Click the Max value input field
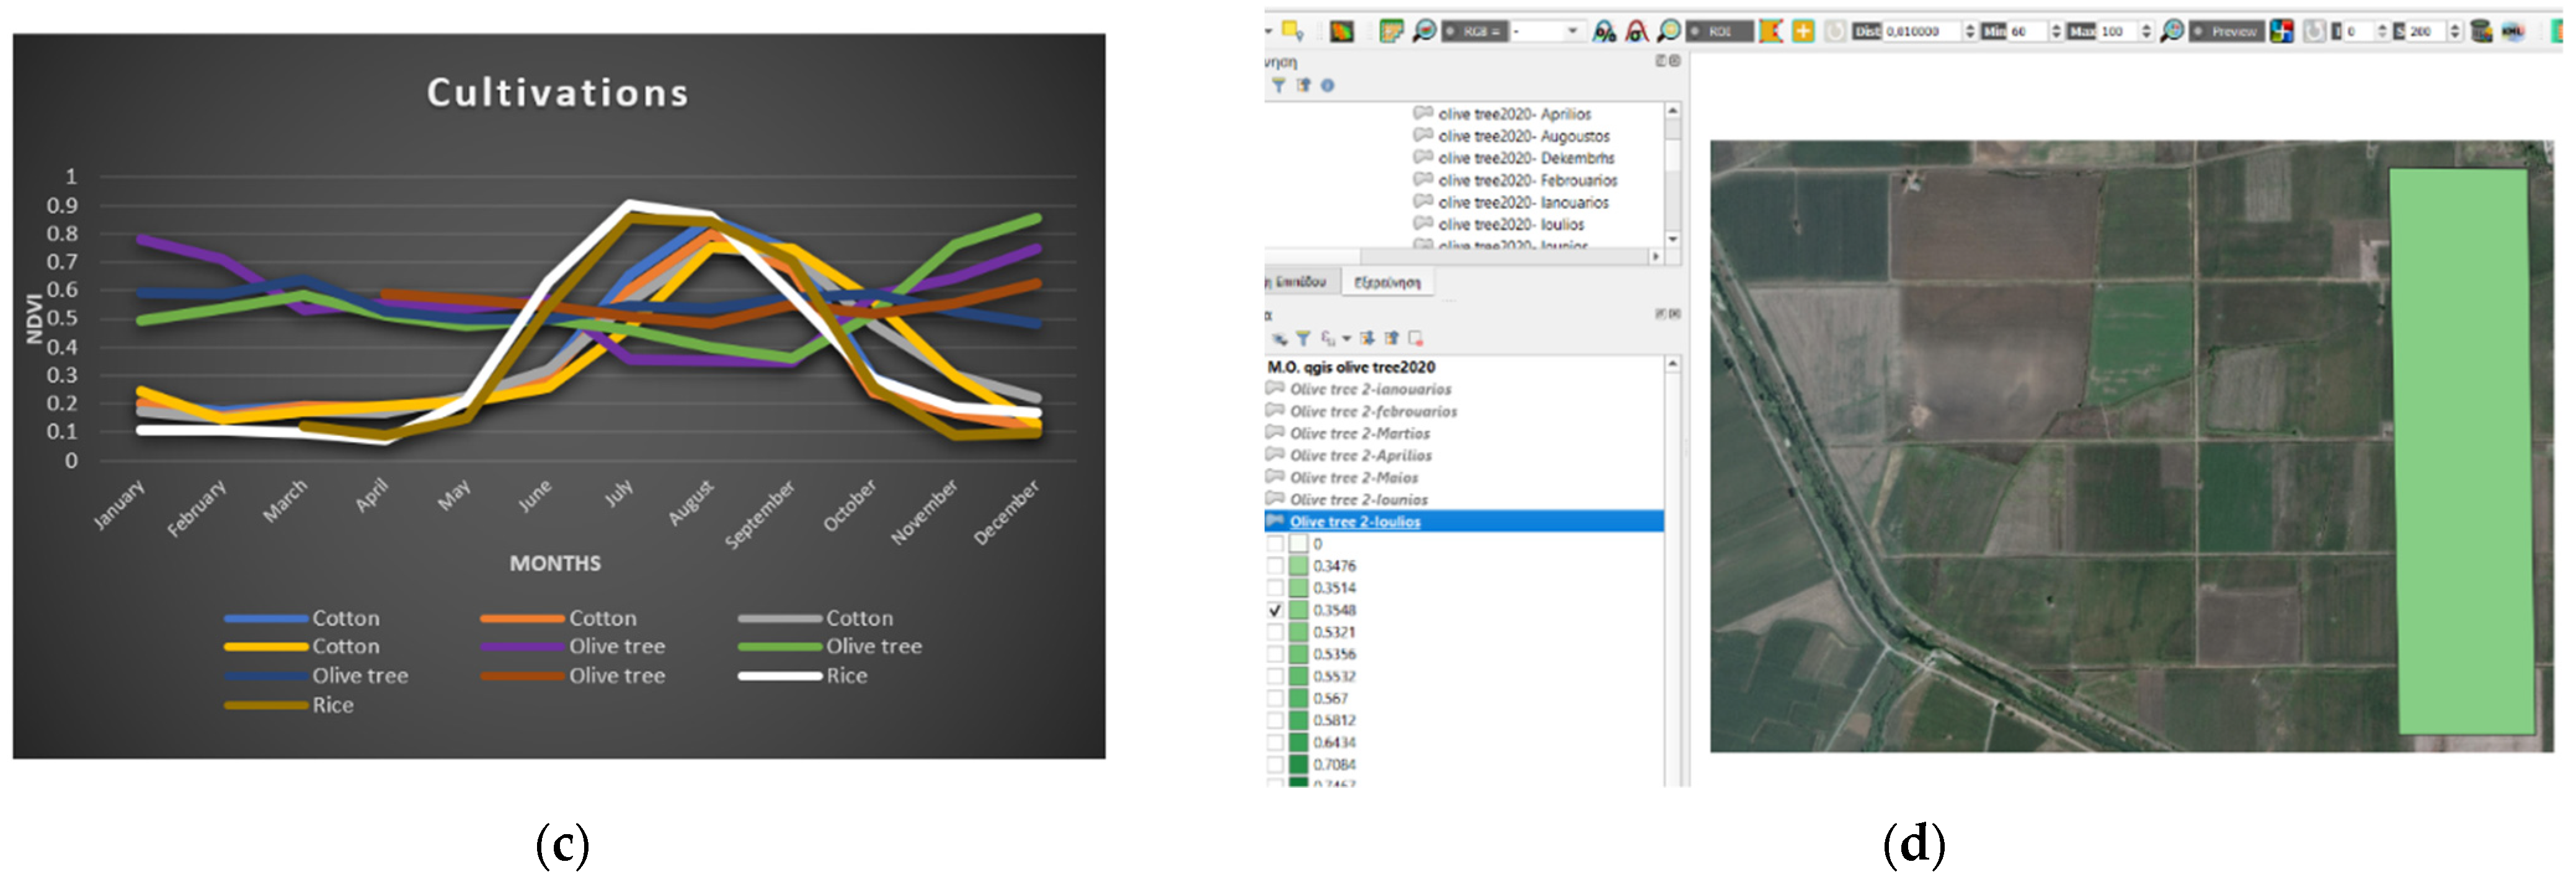 (x=2117, y=31)
